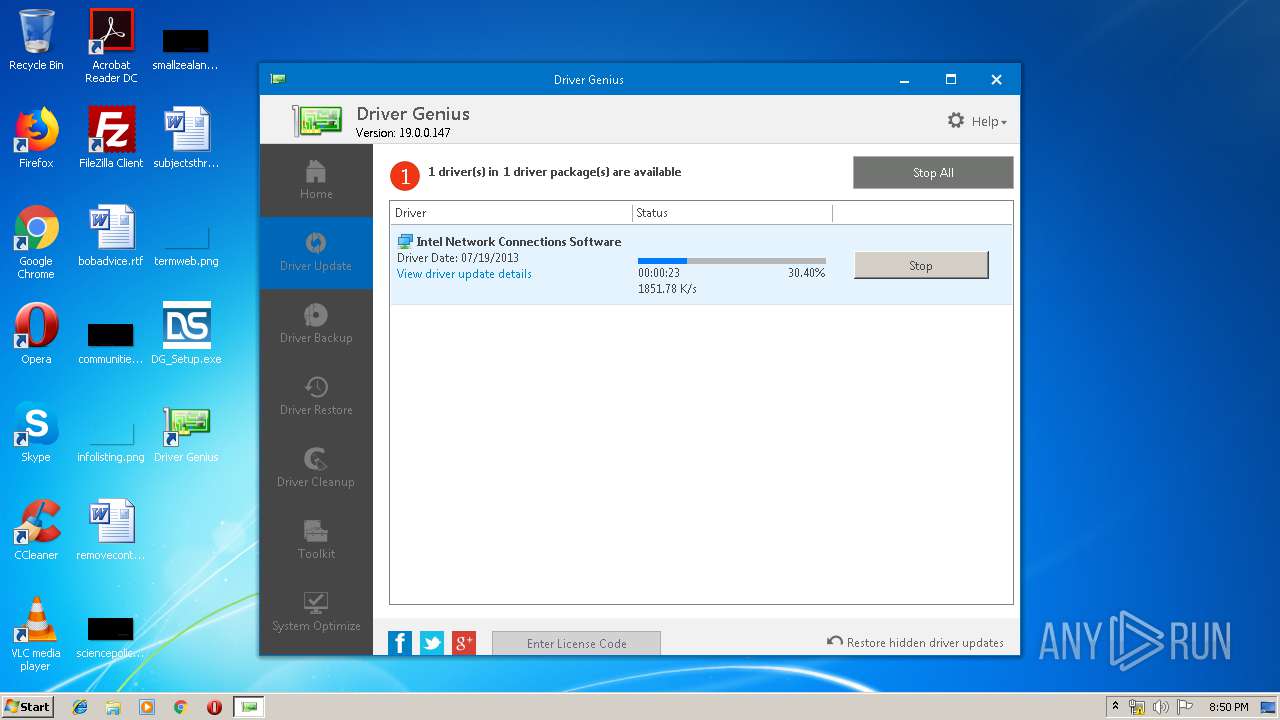Stop the Intel Network driver download
The height and width of the screenshot is (720, 1280).
921,265
